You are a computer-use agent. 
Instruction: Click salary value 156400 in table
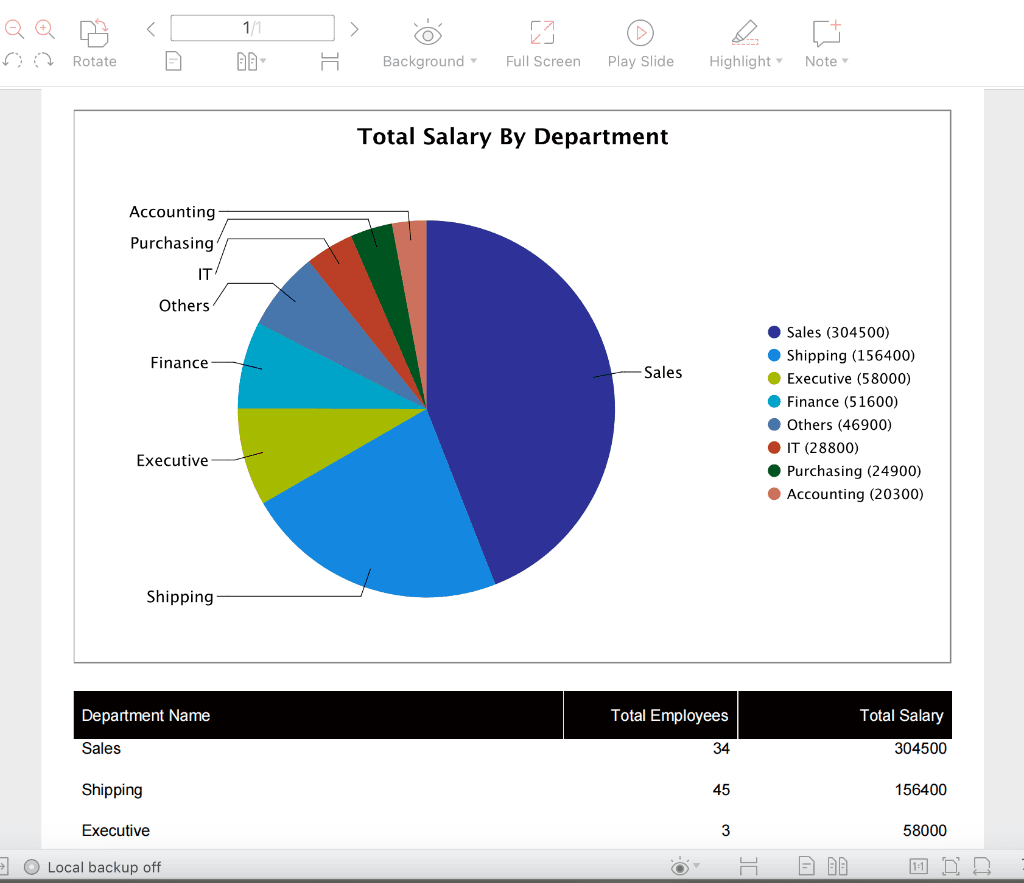(920, 790)
